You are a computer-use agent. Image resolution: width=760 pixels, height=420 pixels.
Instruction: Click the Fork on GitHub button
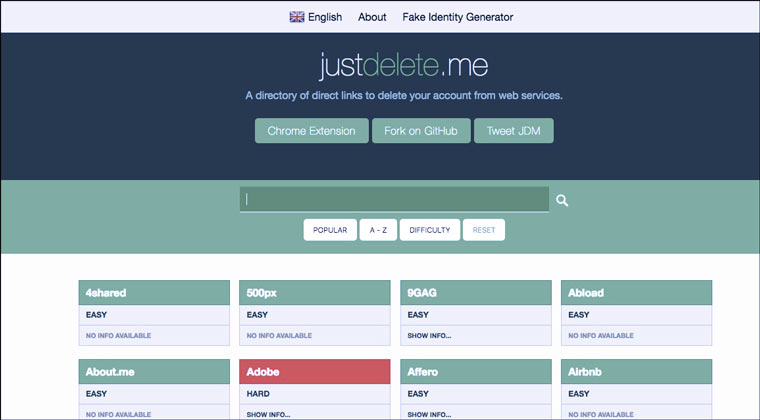tap(421, 131)
